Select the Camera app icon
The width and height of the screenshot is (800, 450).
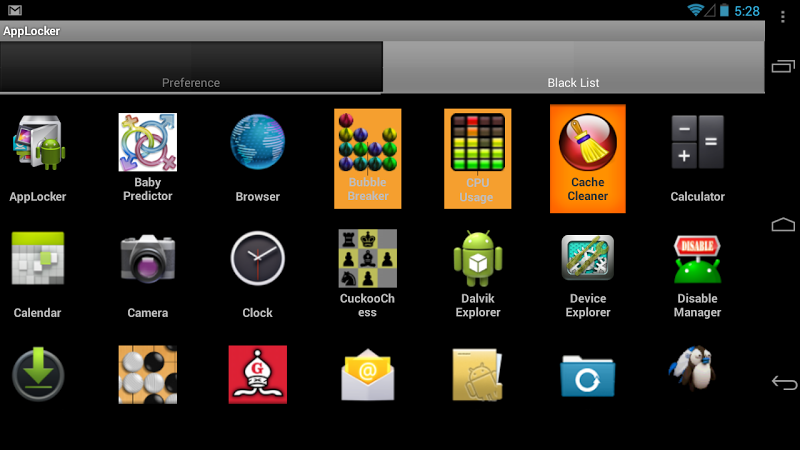(147, 258)
